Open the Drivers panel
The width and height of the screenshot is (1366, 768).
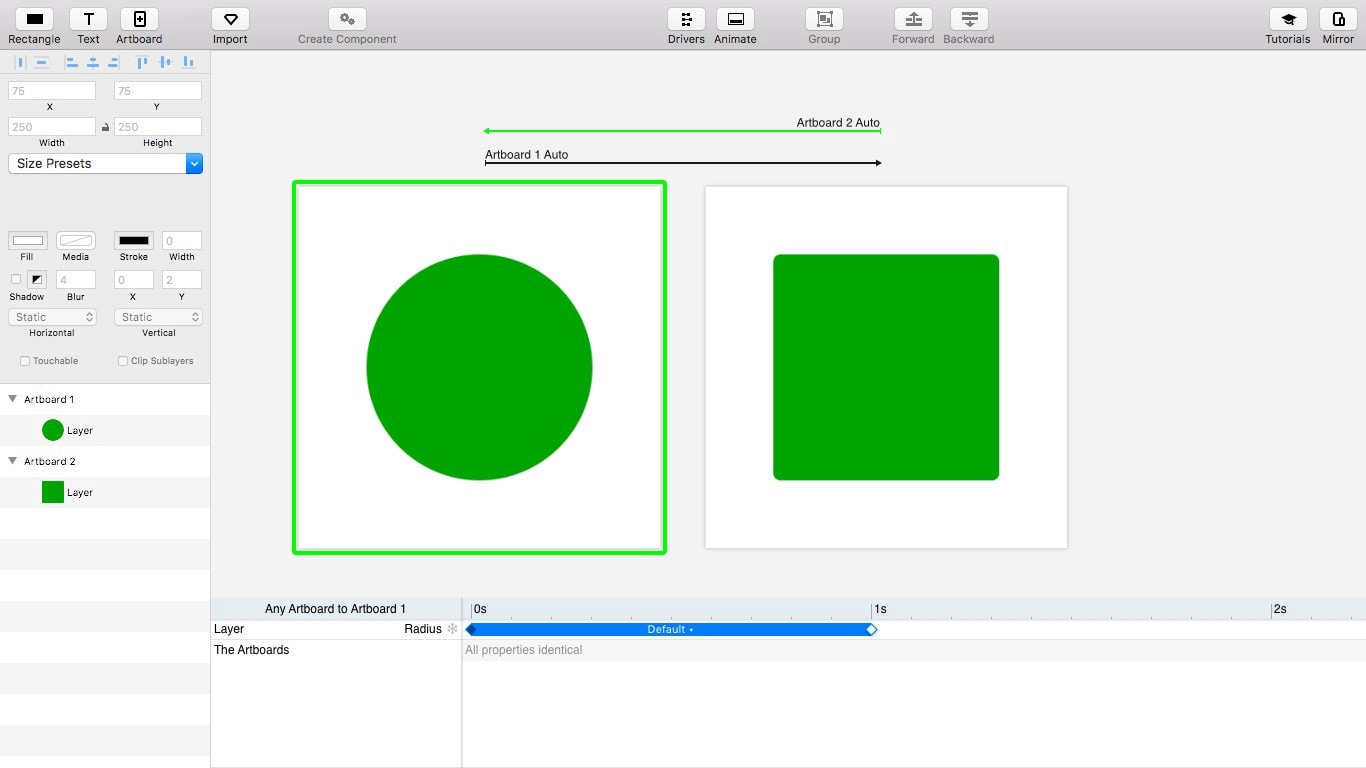[686, 19]
